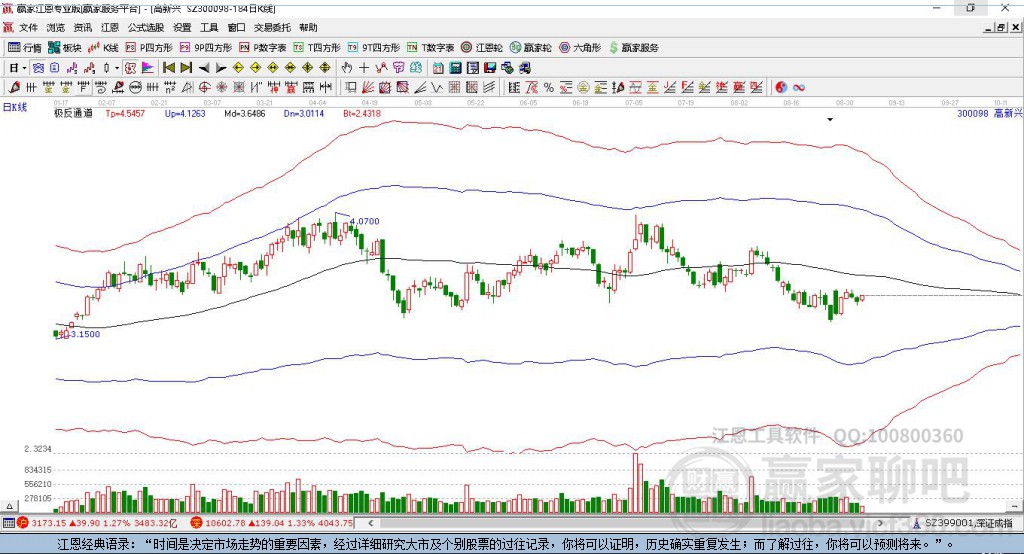Click the Bt=2.4318 indicator value
Screen dimensions: 1024x554
tap(362, 113)
